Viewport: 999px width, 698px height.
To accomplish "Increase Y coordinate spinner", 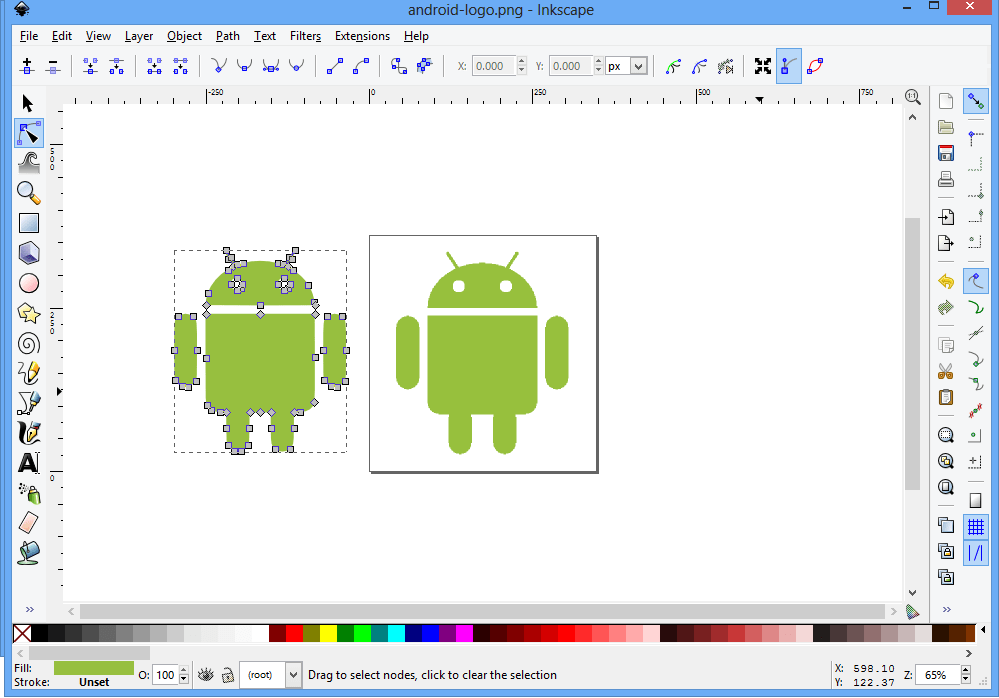I will tap(598, 61).
